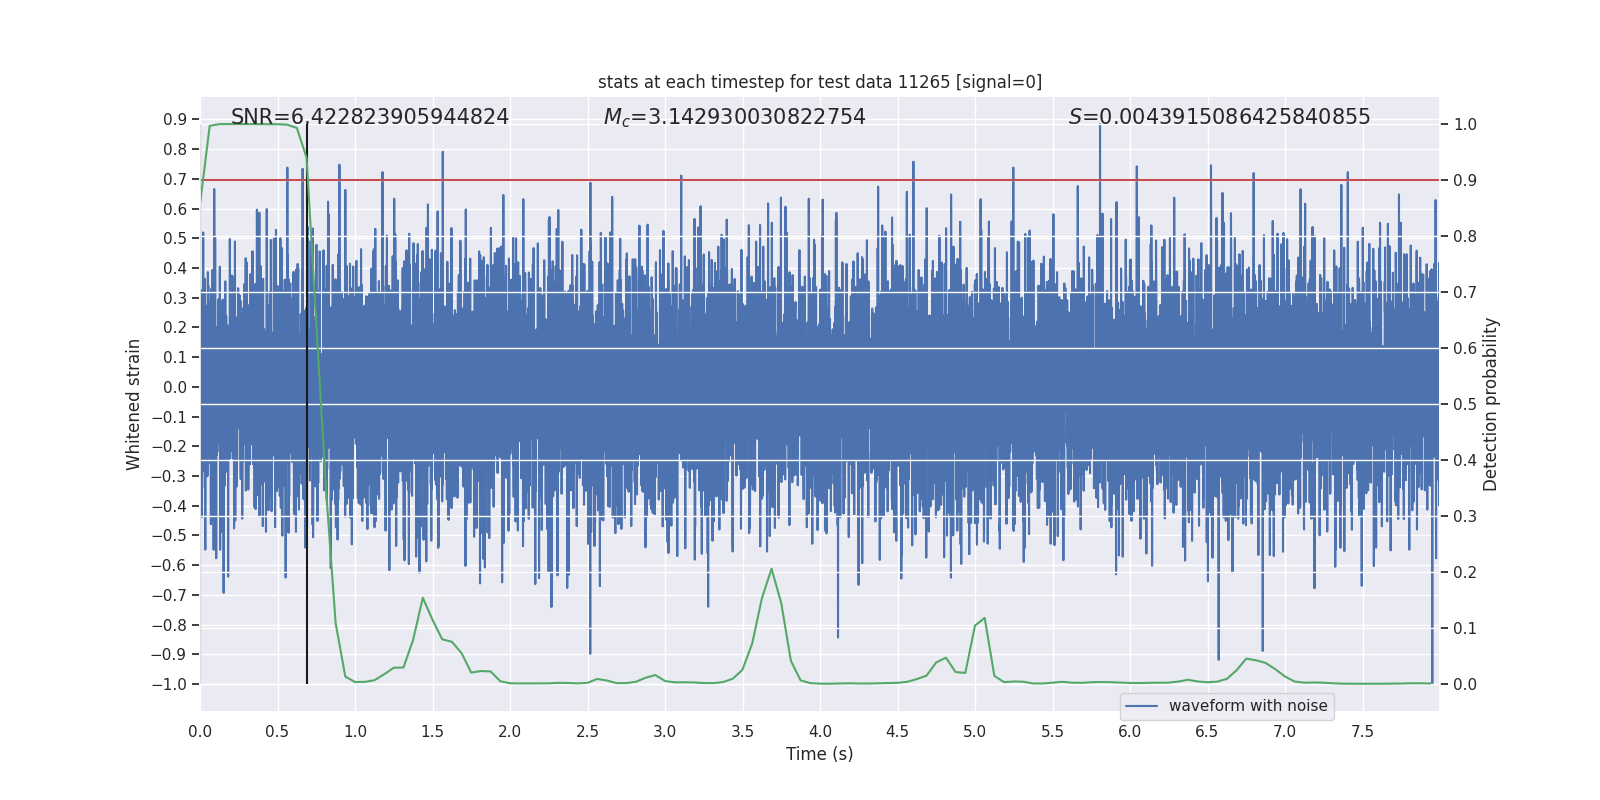Screen dimensions: 1600x800
Task: Click the 0.0 tick on the Whitened strain axis
Action: pos(175,387)
